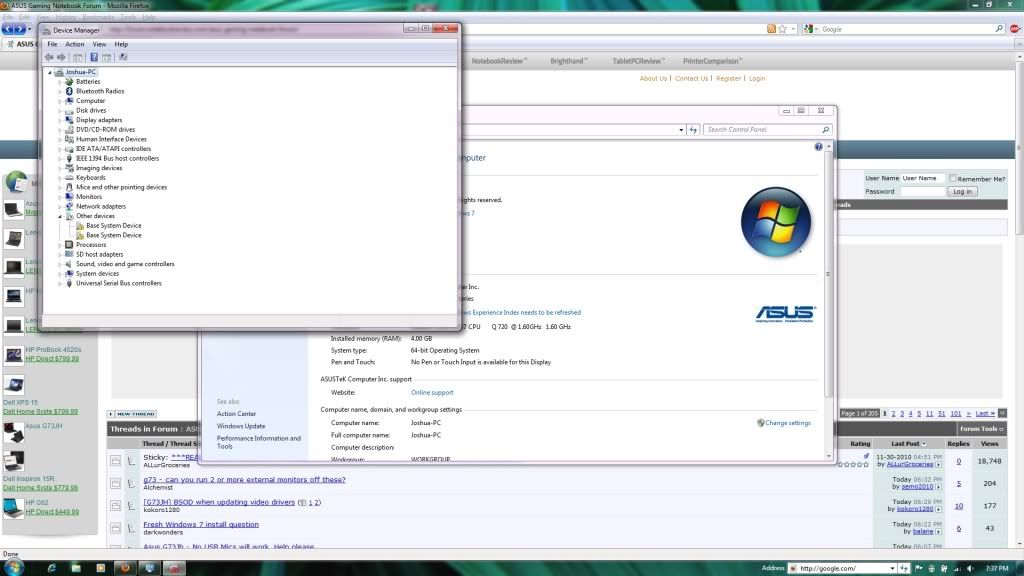The image size is (1024, 576).
Task: Click the forum User Name input field
Action: [922, 178]
